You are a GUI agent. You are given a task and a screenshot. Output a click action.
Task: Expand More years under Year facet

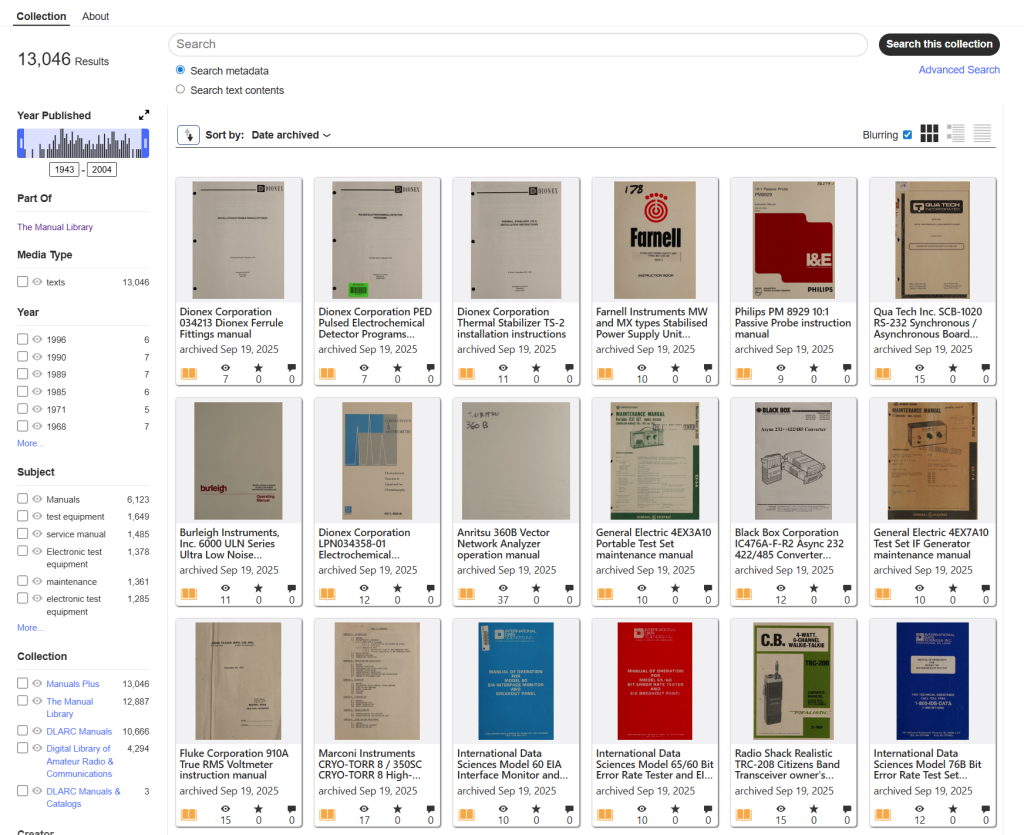coord(30,443)
